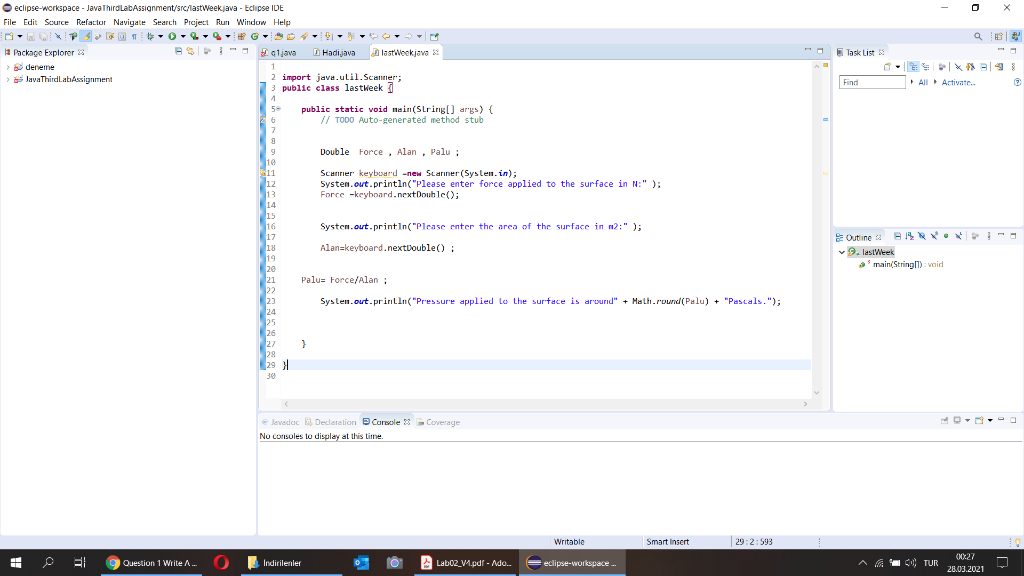Viewport: 1024px width, 576px height.
Task: Click the All link in Task List
Action: click(923, 82)
